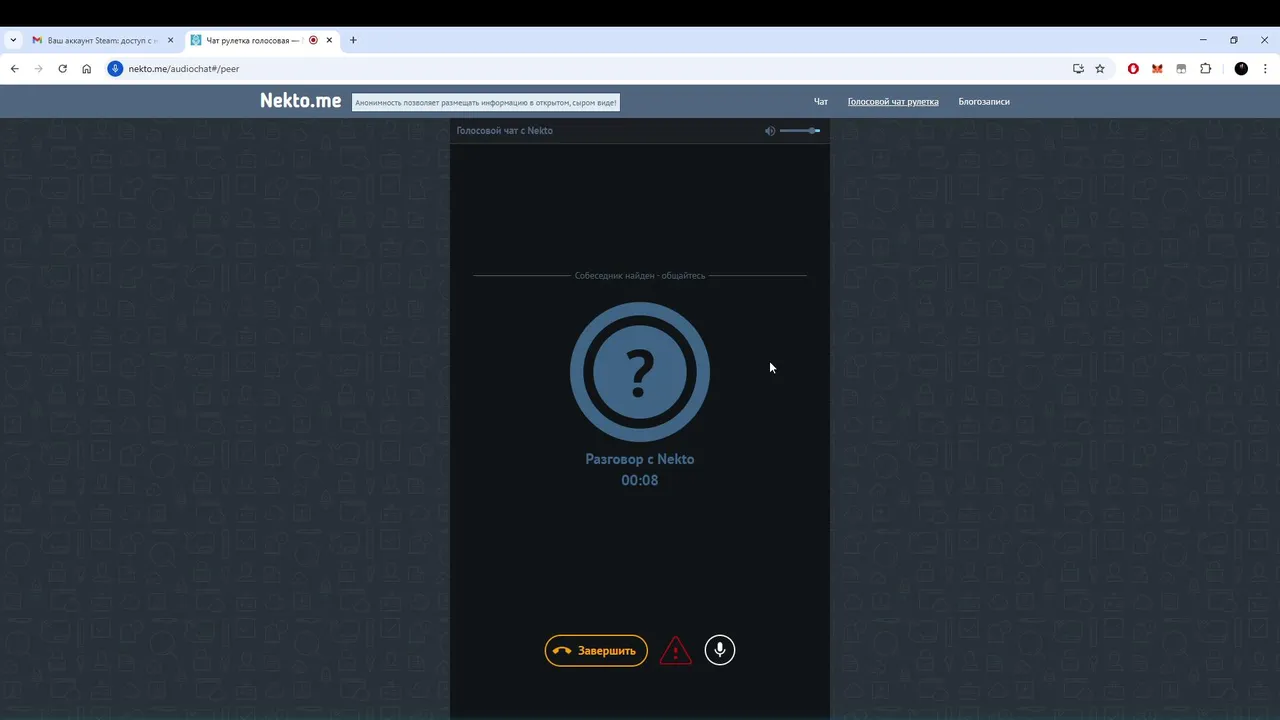1280x720 pixels.
Task: Open the Блогозаписи section
Action: tap(984, 101)
